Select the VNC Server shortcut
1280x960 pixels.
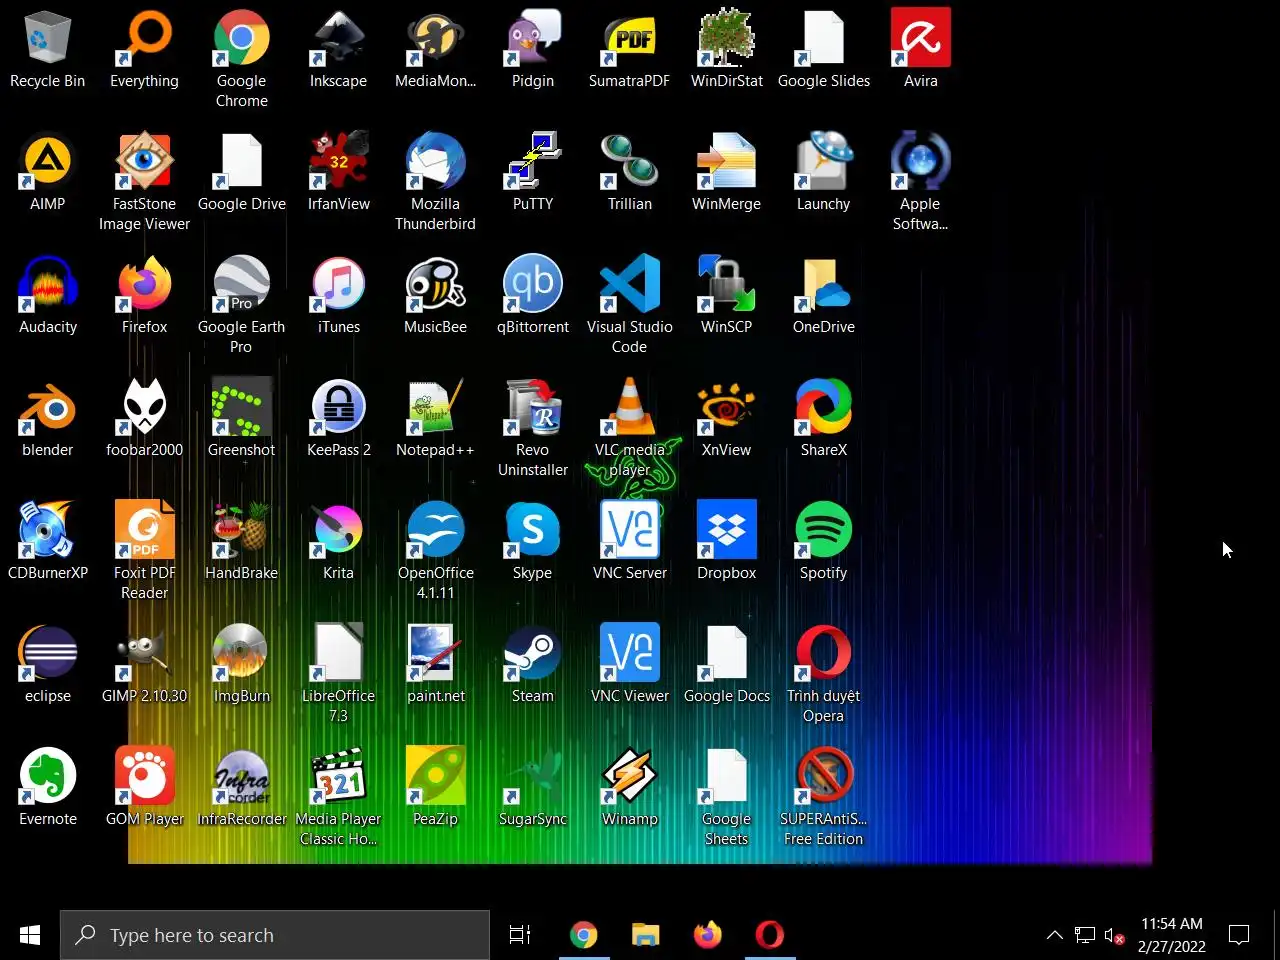click(629, 531)
